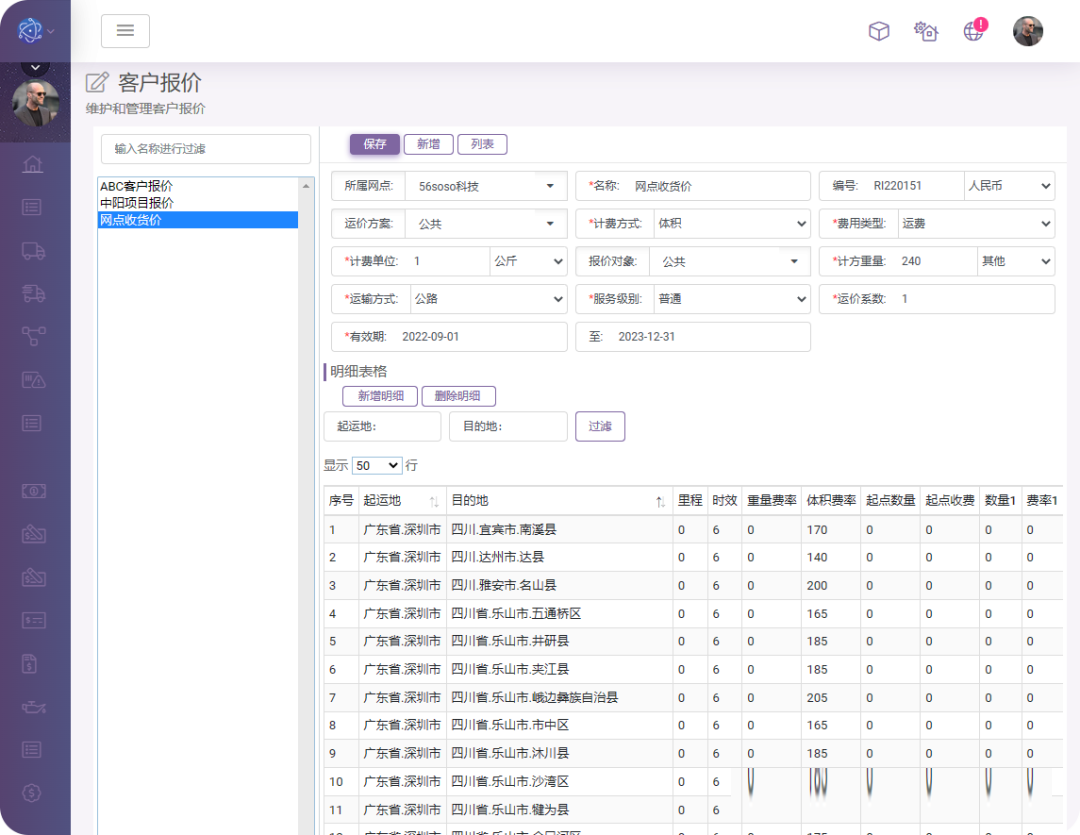Click the 保存 button

(x=374, y=144)
